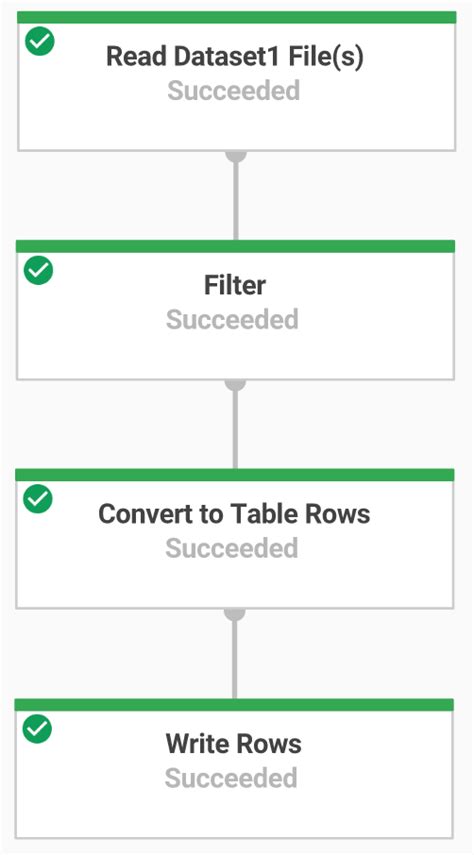Click the output port below Read Dataset1 File(s)
The width and height of the screenshot is (474, 855).
(x=236, y=156)
